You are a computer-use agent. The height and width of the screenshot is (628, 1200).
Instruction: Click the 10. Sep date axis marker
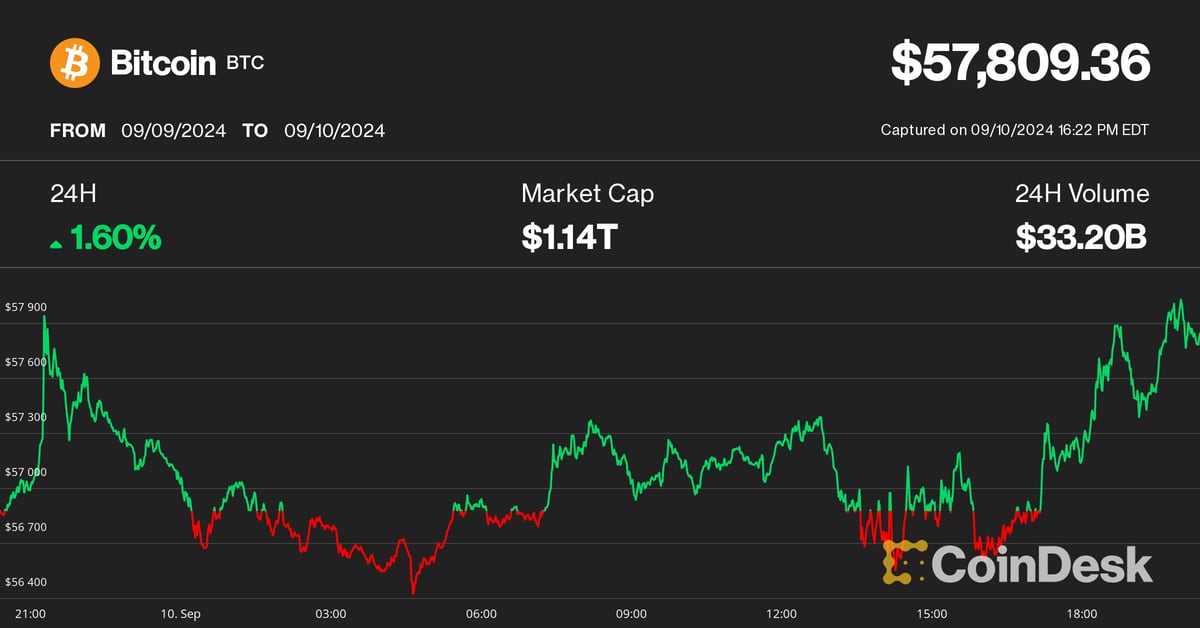pyautogui.click(x=181, y=613)
